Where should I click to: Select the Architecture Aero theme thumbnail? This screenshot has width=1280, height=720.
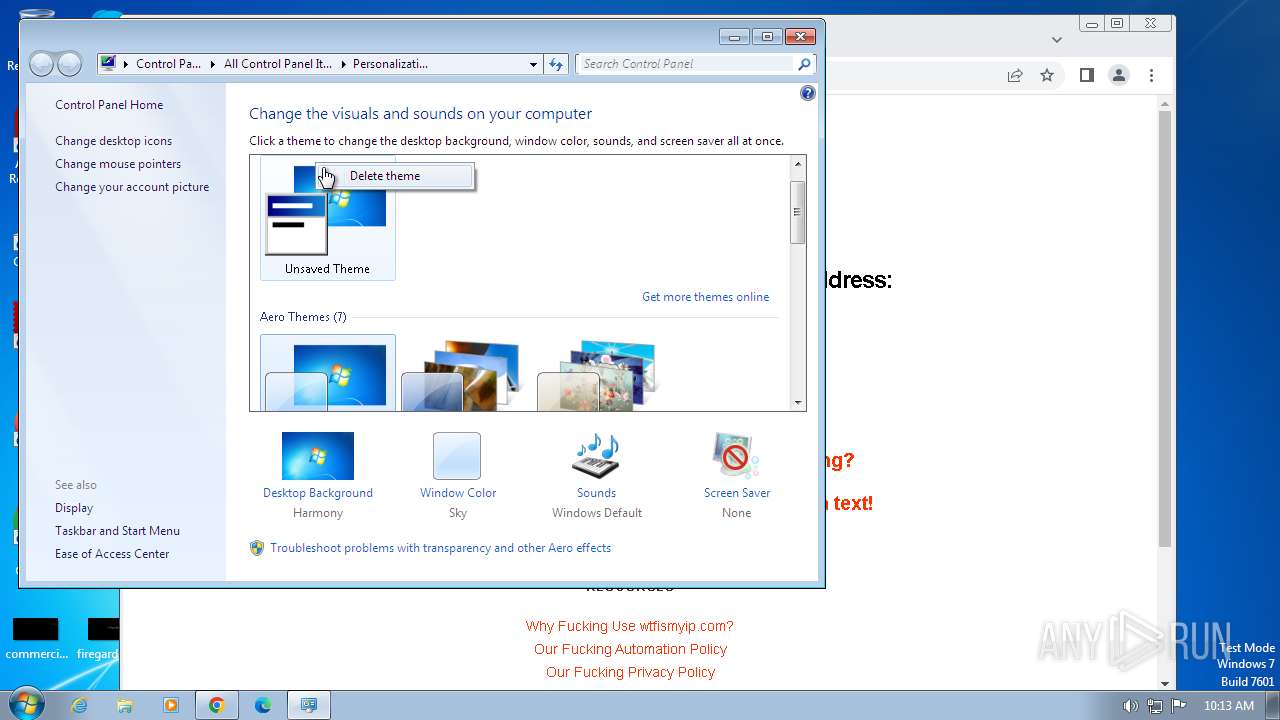click(462, 375)
